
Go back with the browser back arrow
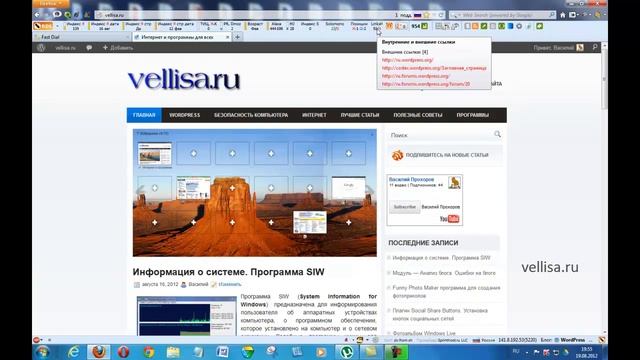pos(37,15)
